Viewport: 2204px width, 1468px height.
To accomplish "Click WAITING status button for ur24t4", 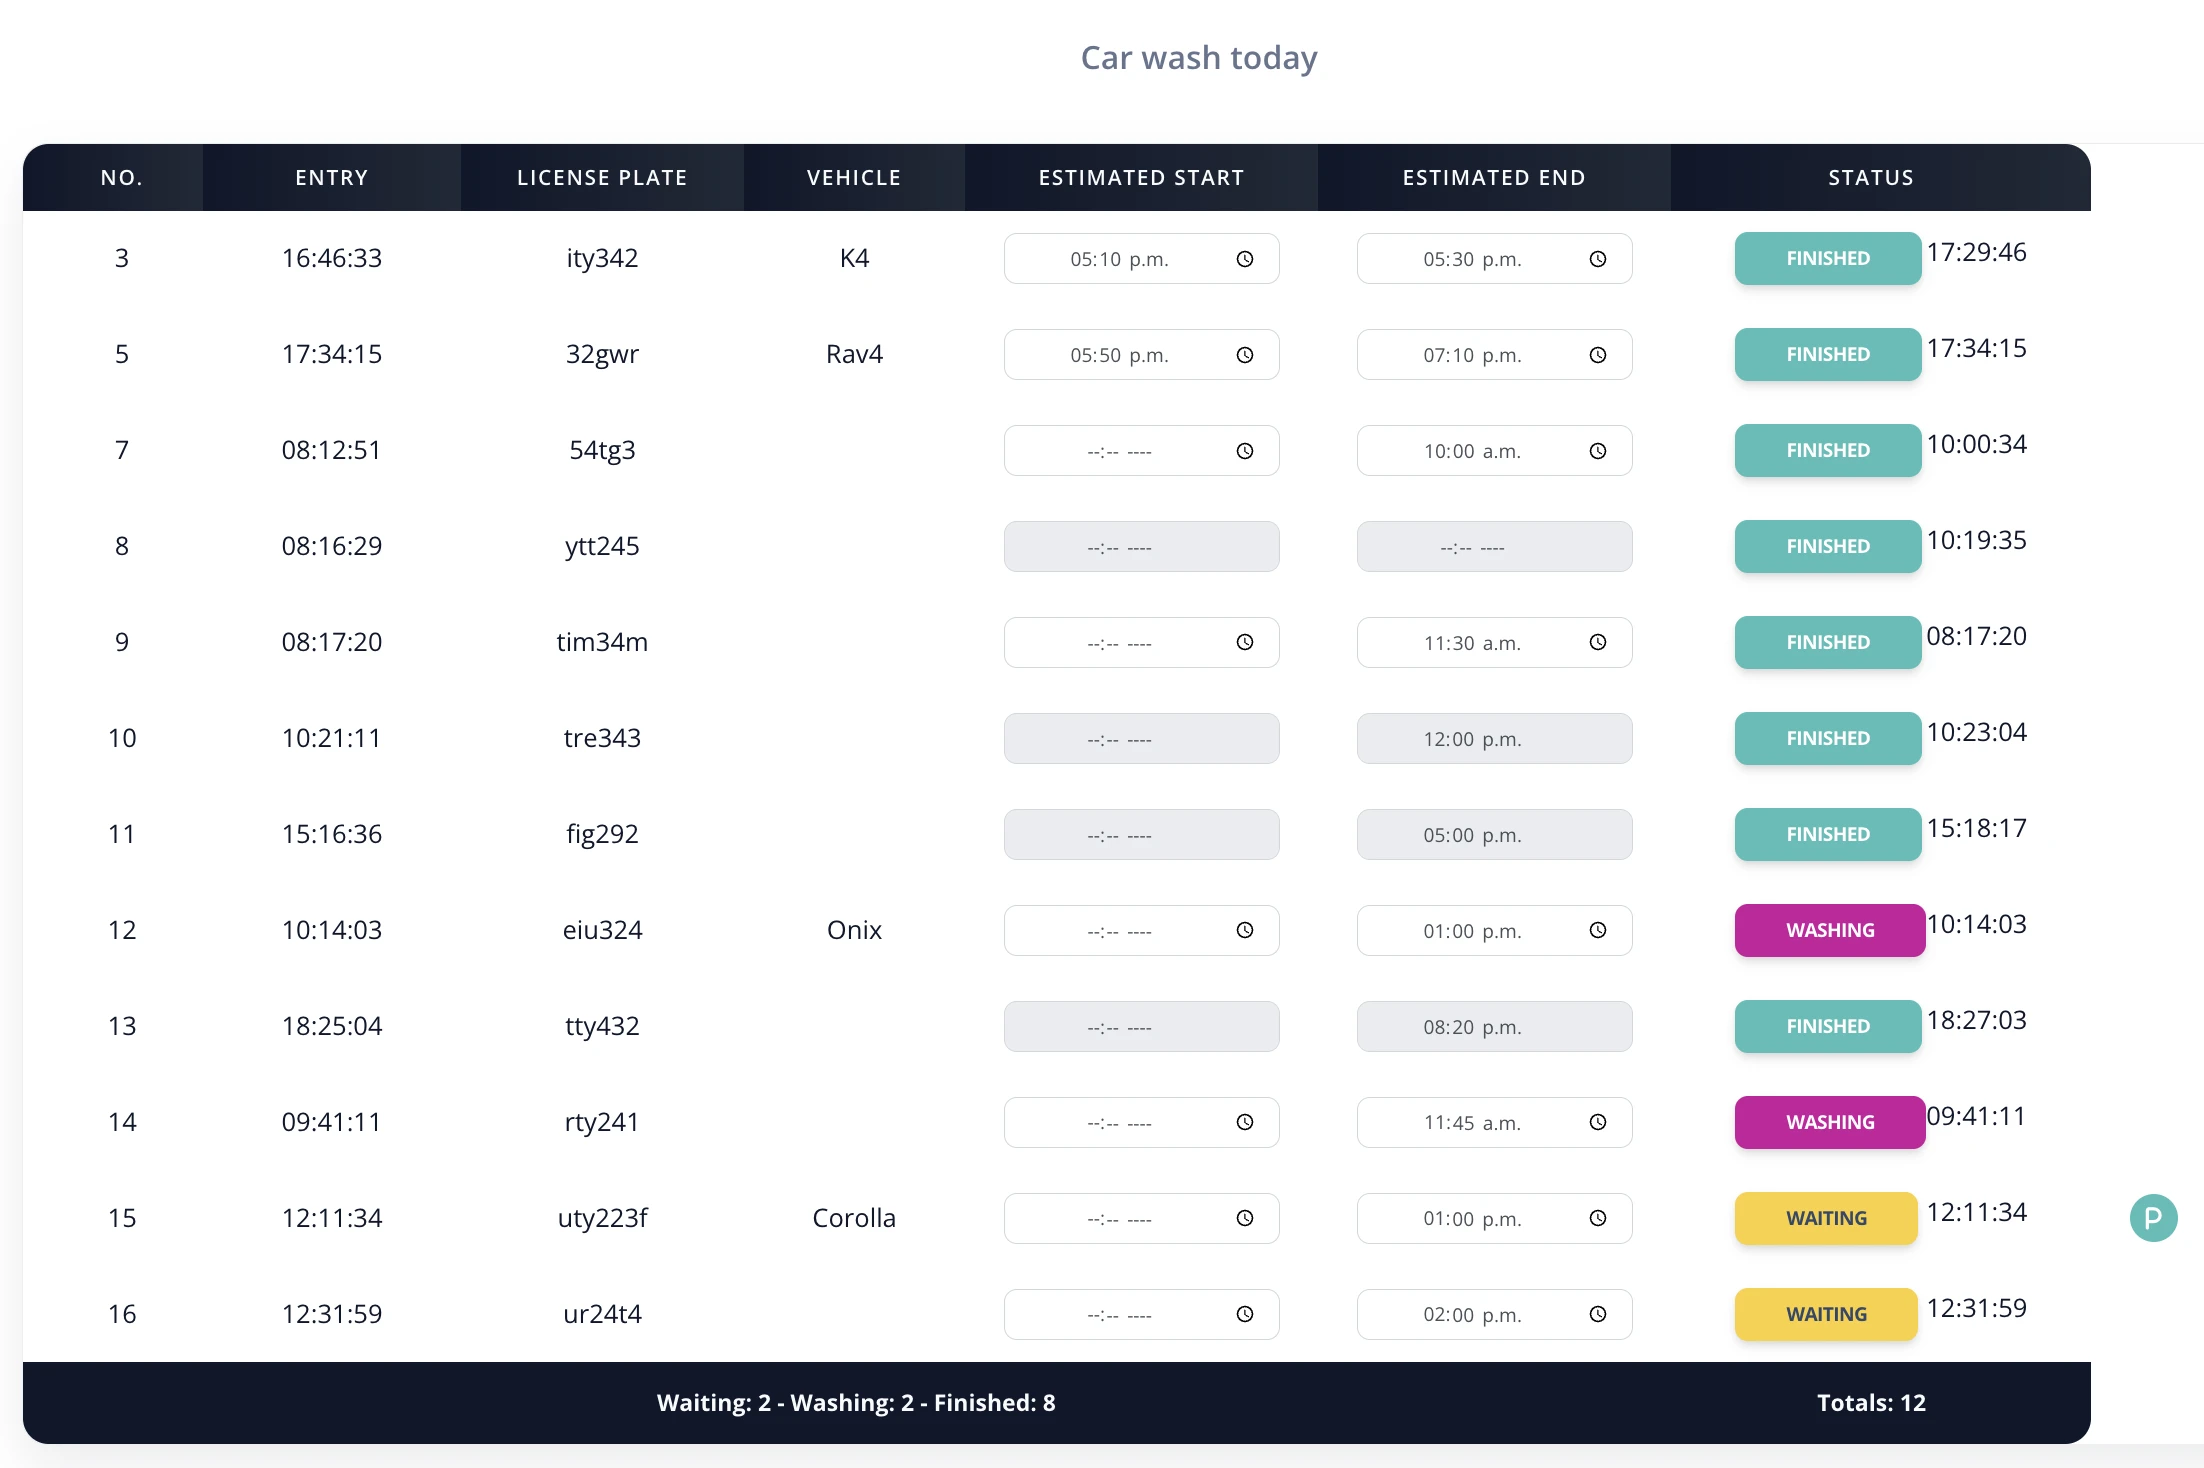I will tap(1826, 1314).
